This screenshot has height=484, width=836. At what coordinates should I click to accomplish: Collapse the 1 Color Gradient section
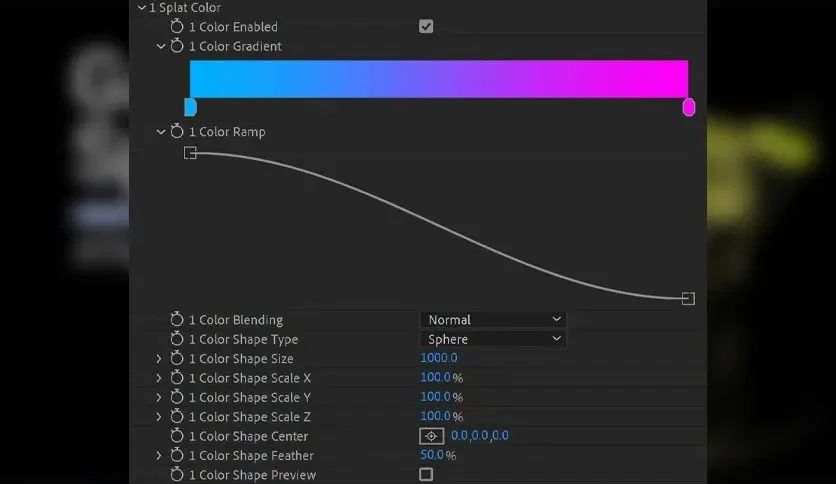(160, 46)
